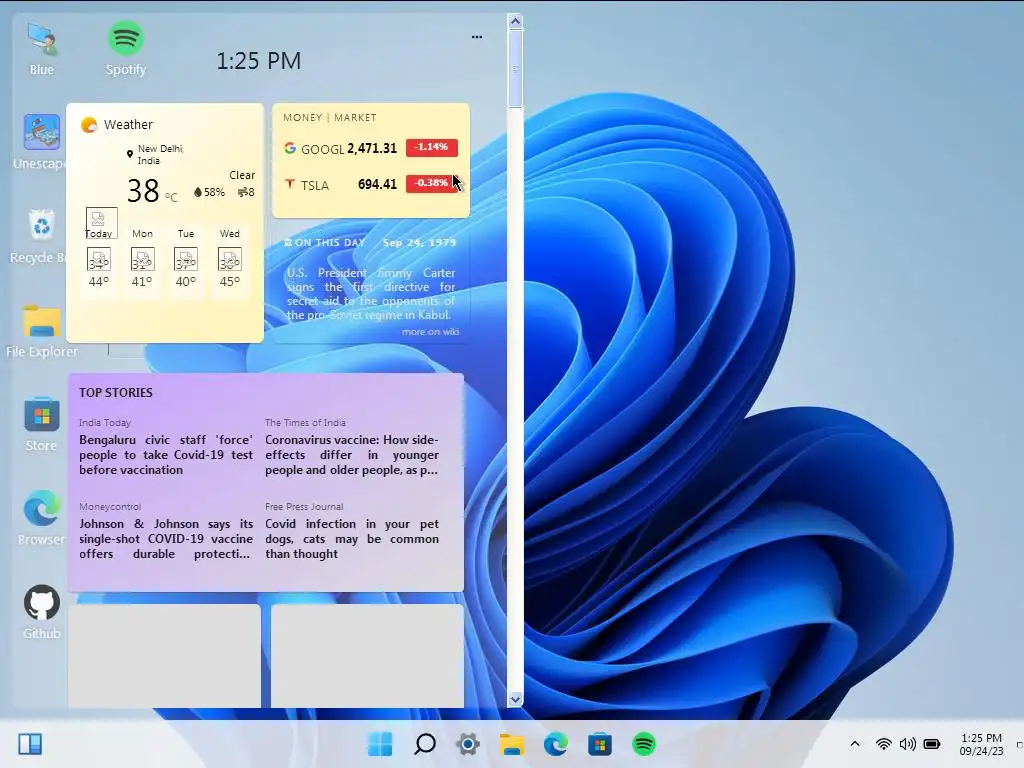Click the GOOGL -1.14% change badge
The width and height of the screenshot is (1024, 768).
tap(432, 147)
